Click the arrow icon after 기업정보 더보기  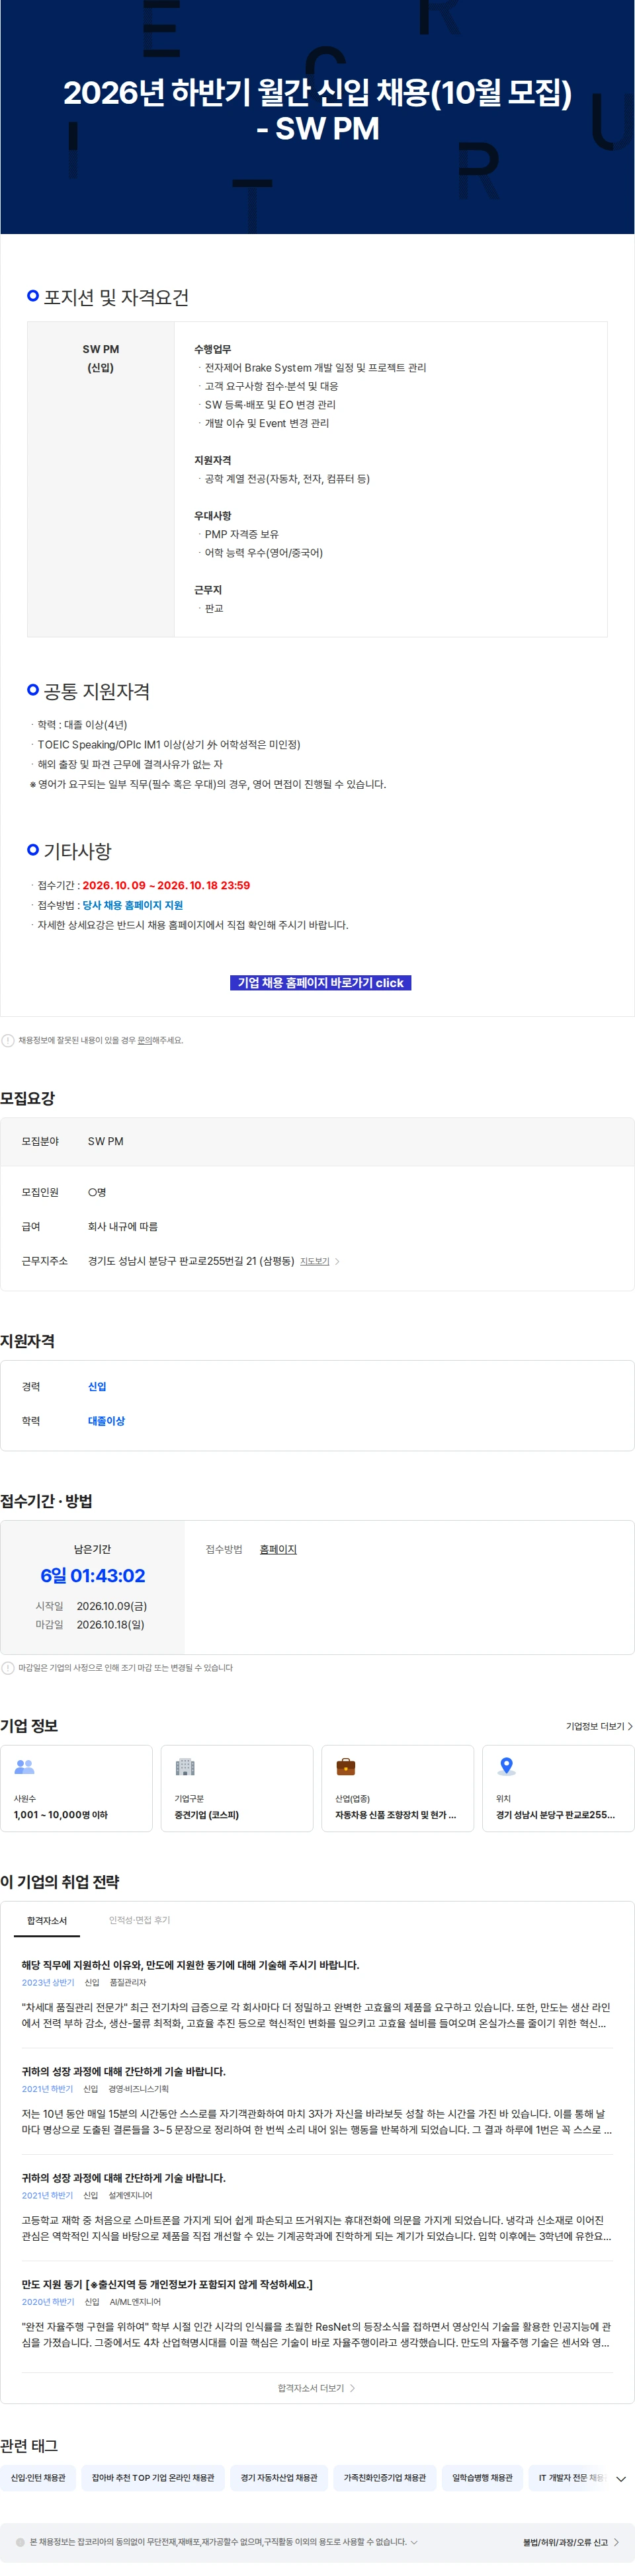point(630,1726)
